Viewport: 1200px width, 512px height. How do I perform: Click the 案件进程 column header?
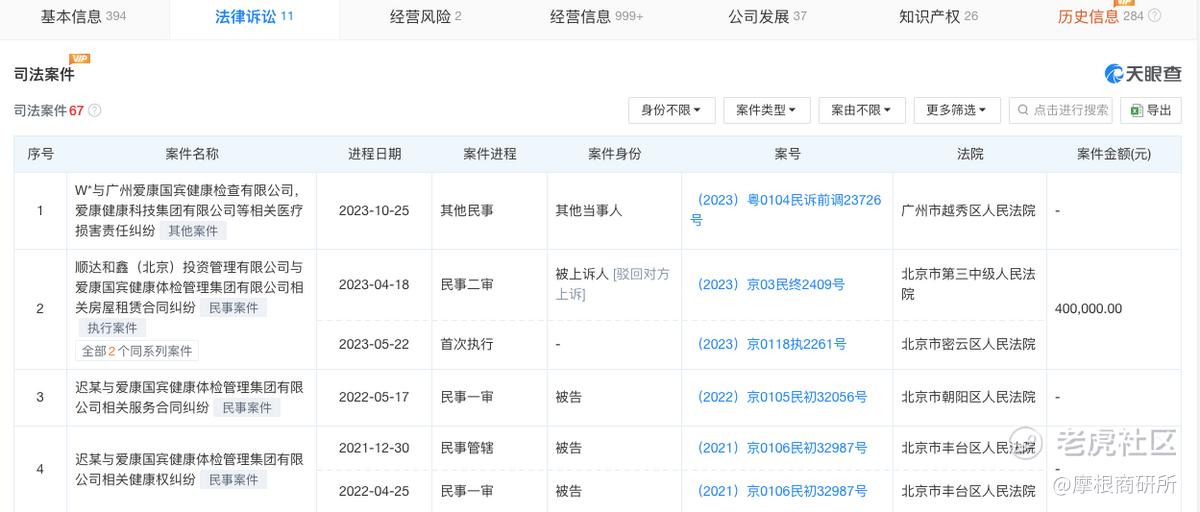pos(490,154)
